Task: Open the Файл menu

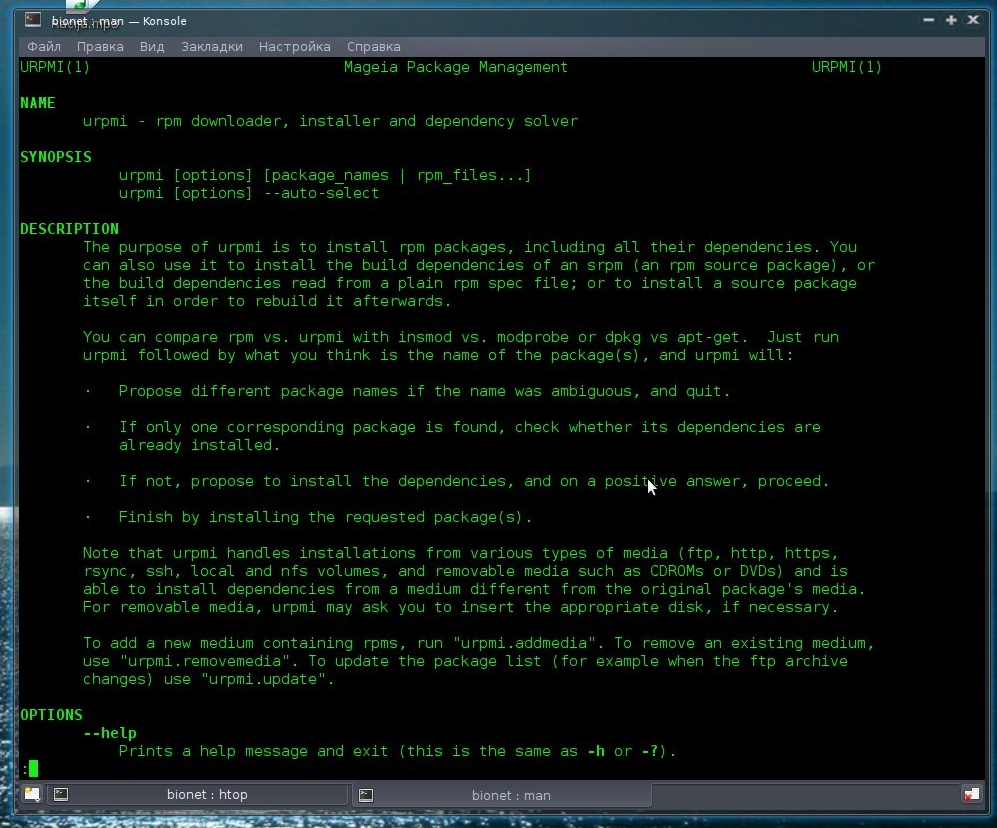Action: pyautogui.click(x=44, y=46)
